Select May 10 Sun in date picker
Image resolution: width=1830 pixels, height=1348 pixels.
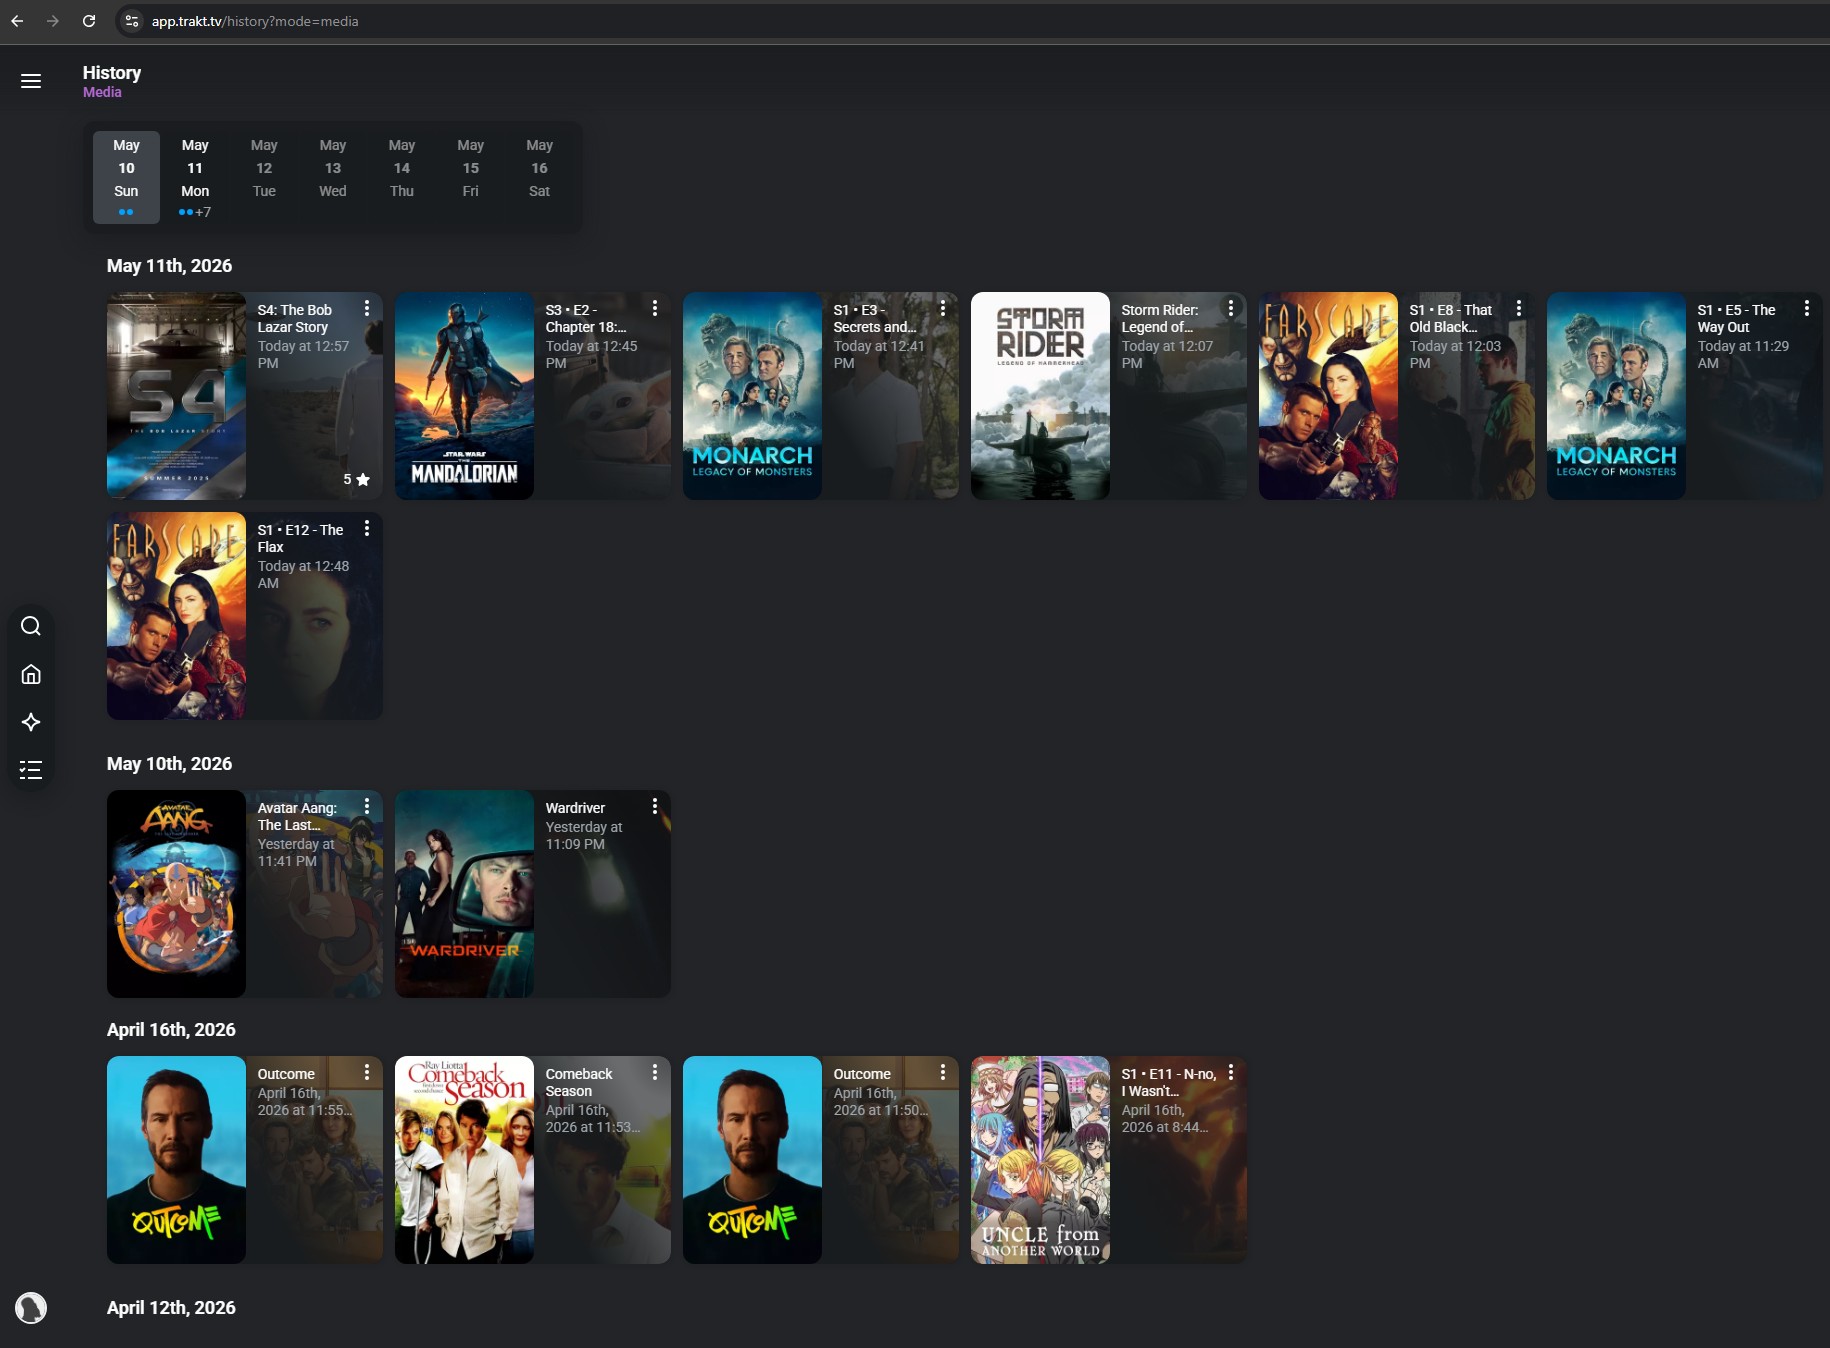coord(126,177)
